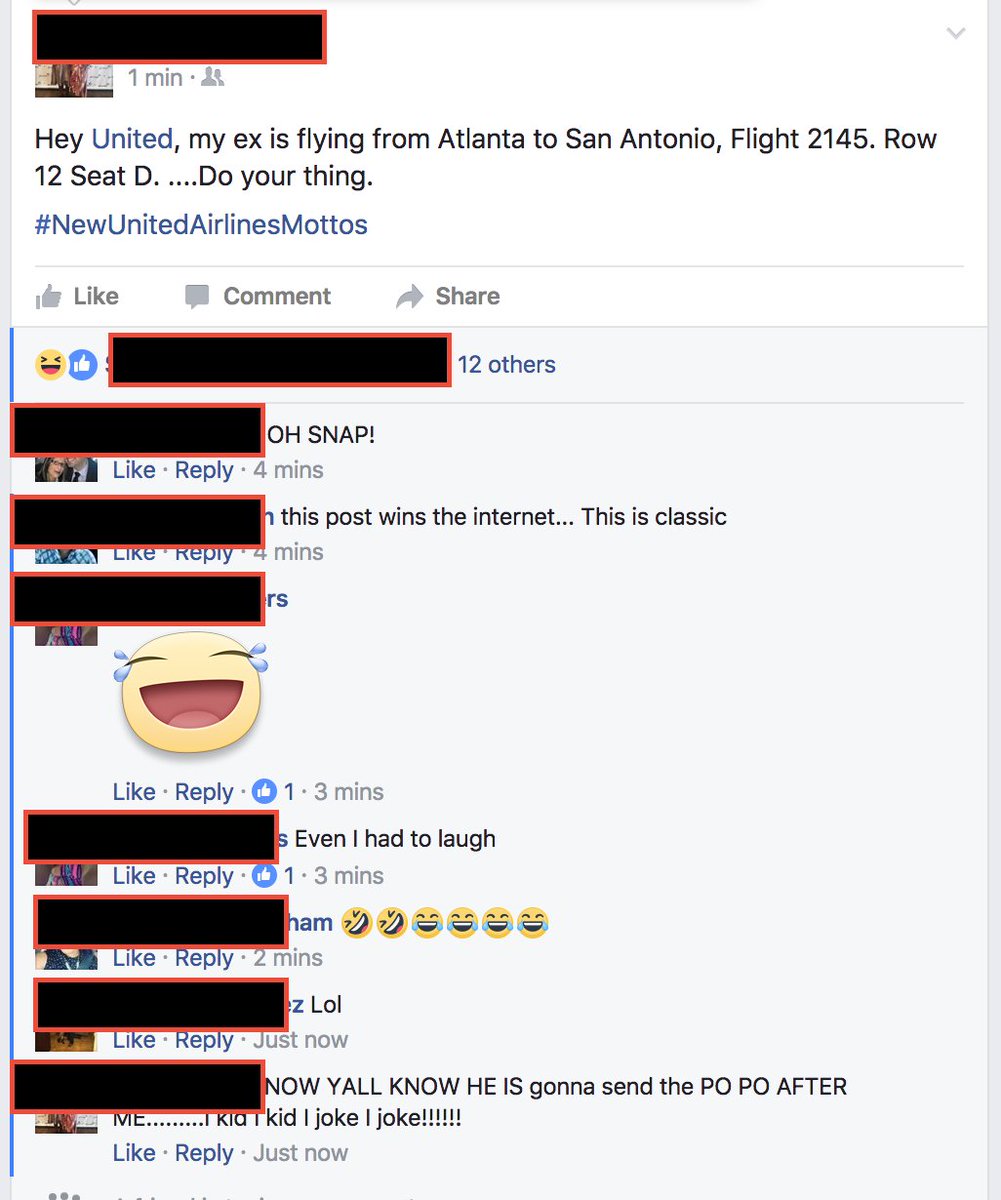Click the like count icon under Even I had to laugh
1001x1200 pixels.
pyautogui.click(x=264, y=875)
